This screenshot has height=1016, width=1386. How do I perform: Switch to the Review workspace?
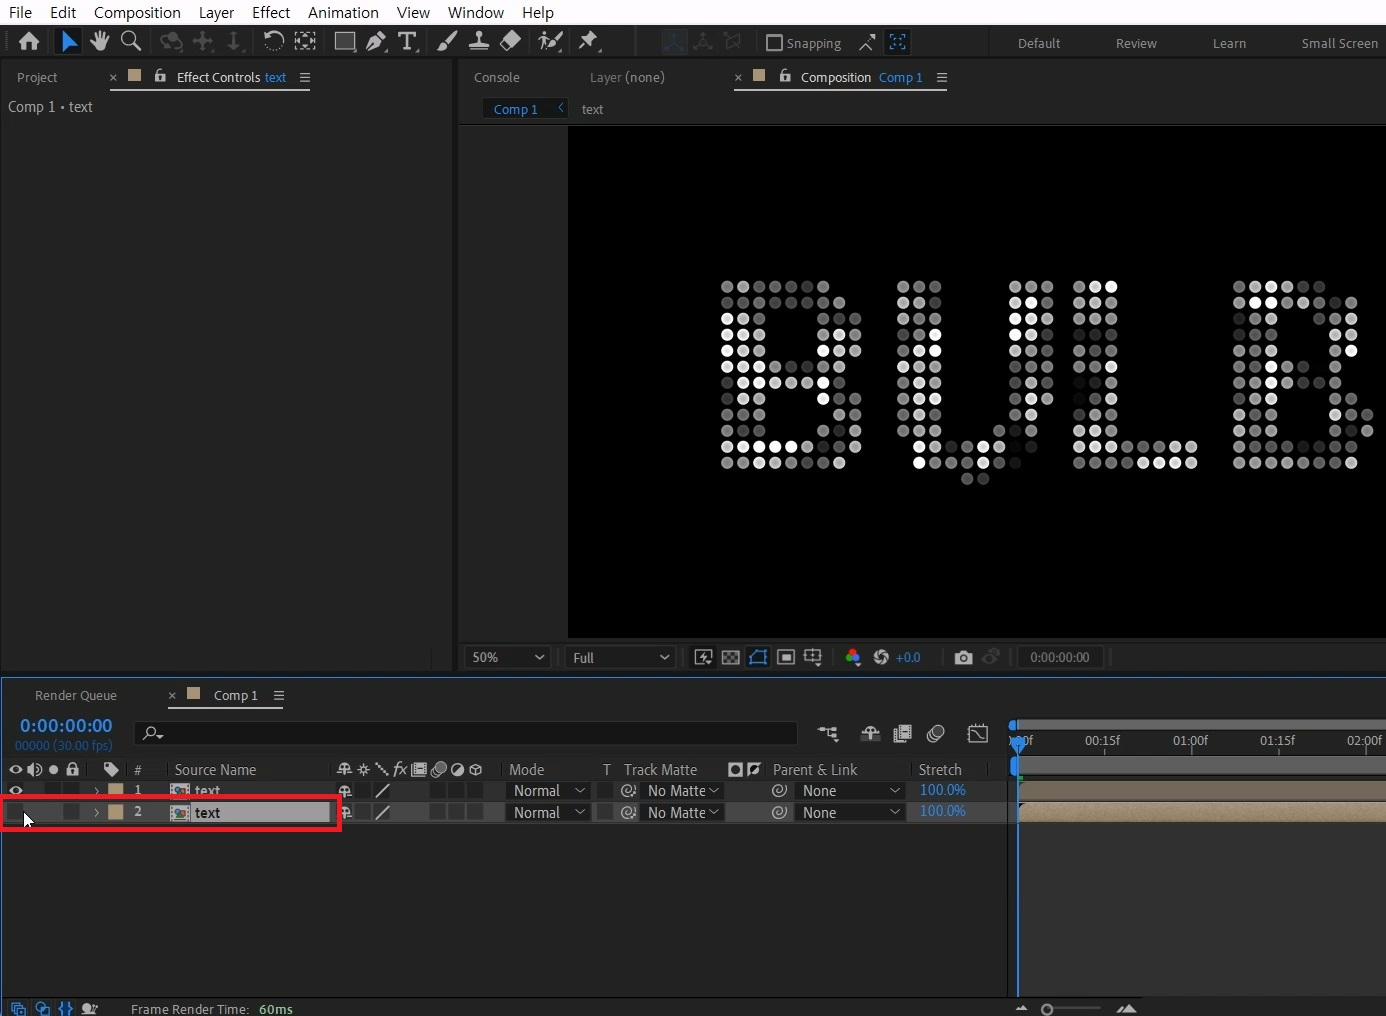coord(1136,43)
